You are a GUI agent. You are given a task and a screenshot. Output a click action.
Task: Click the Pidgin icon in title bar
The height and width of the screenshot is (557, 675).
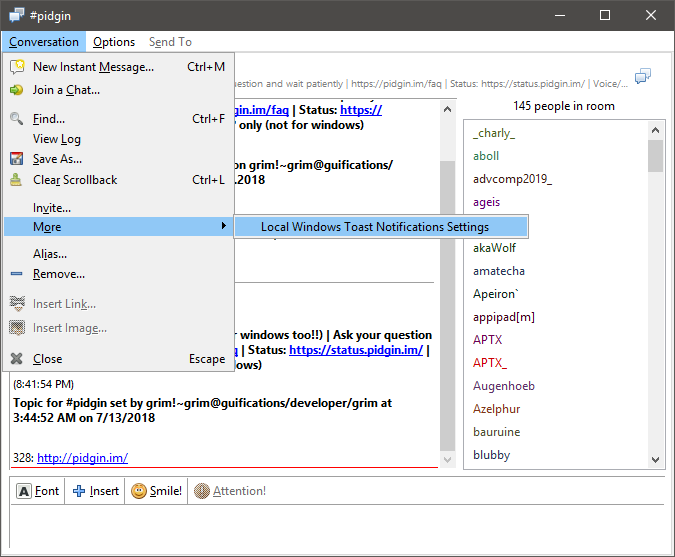pyautogui.click(x=17, y=15)
